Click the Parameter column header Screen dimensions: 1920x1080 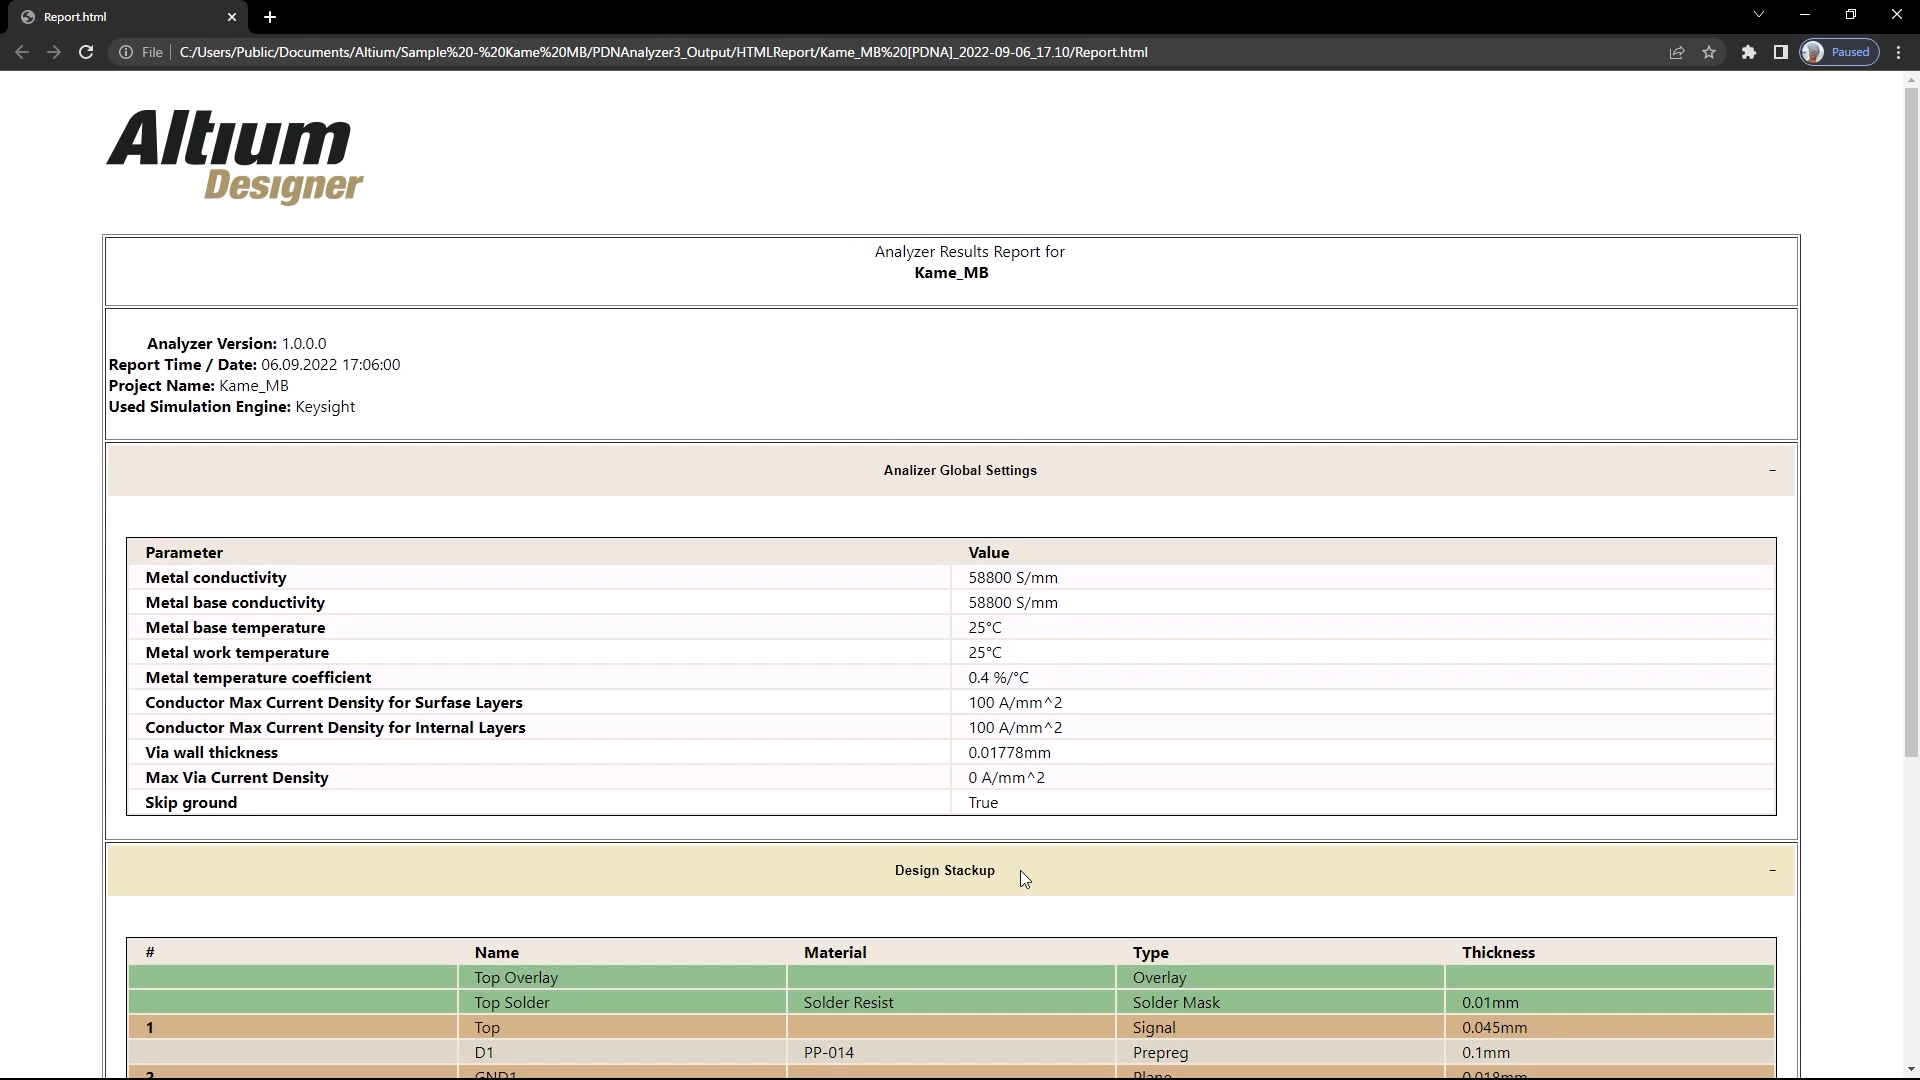184,552
